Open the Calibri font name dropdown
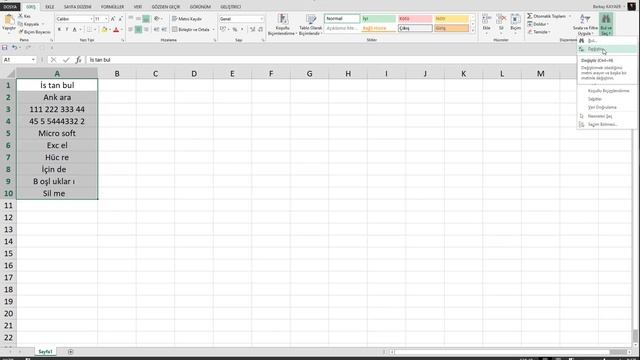The height and width of the screenshot is (360, 640). [x=91, y=19]
